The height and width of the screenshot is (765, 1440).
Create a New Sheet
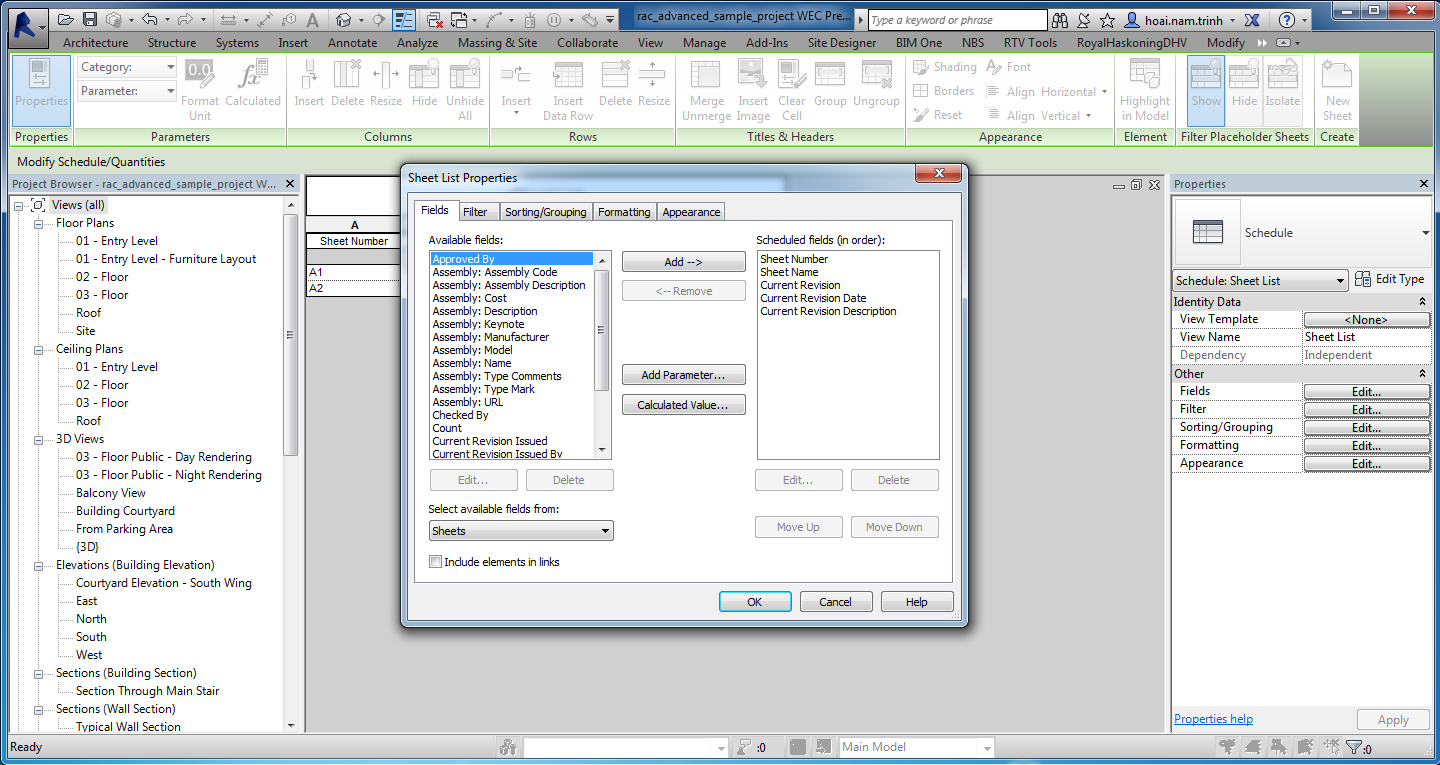pyautogui.click(x=1336, y=90)
